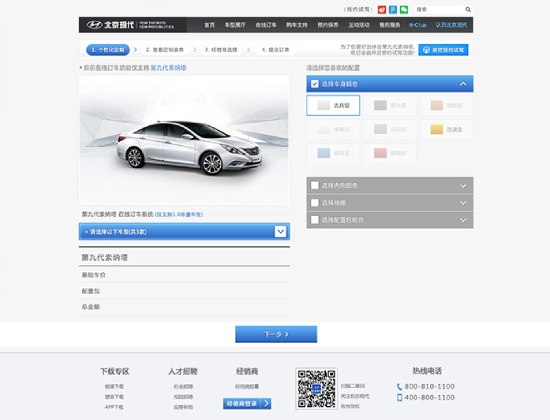This screenshot has height=420, width=550.
Task: Collapse the 选择车身颜色 section
Action: 463,84
